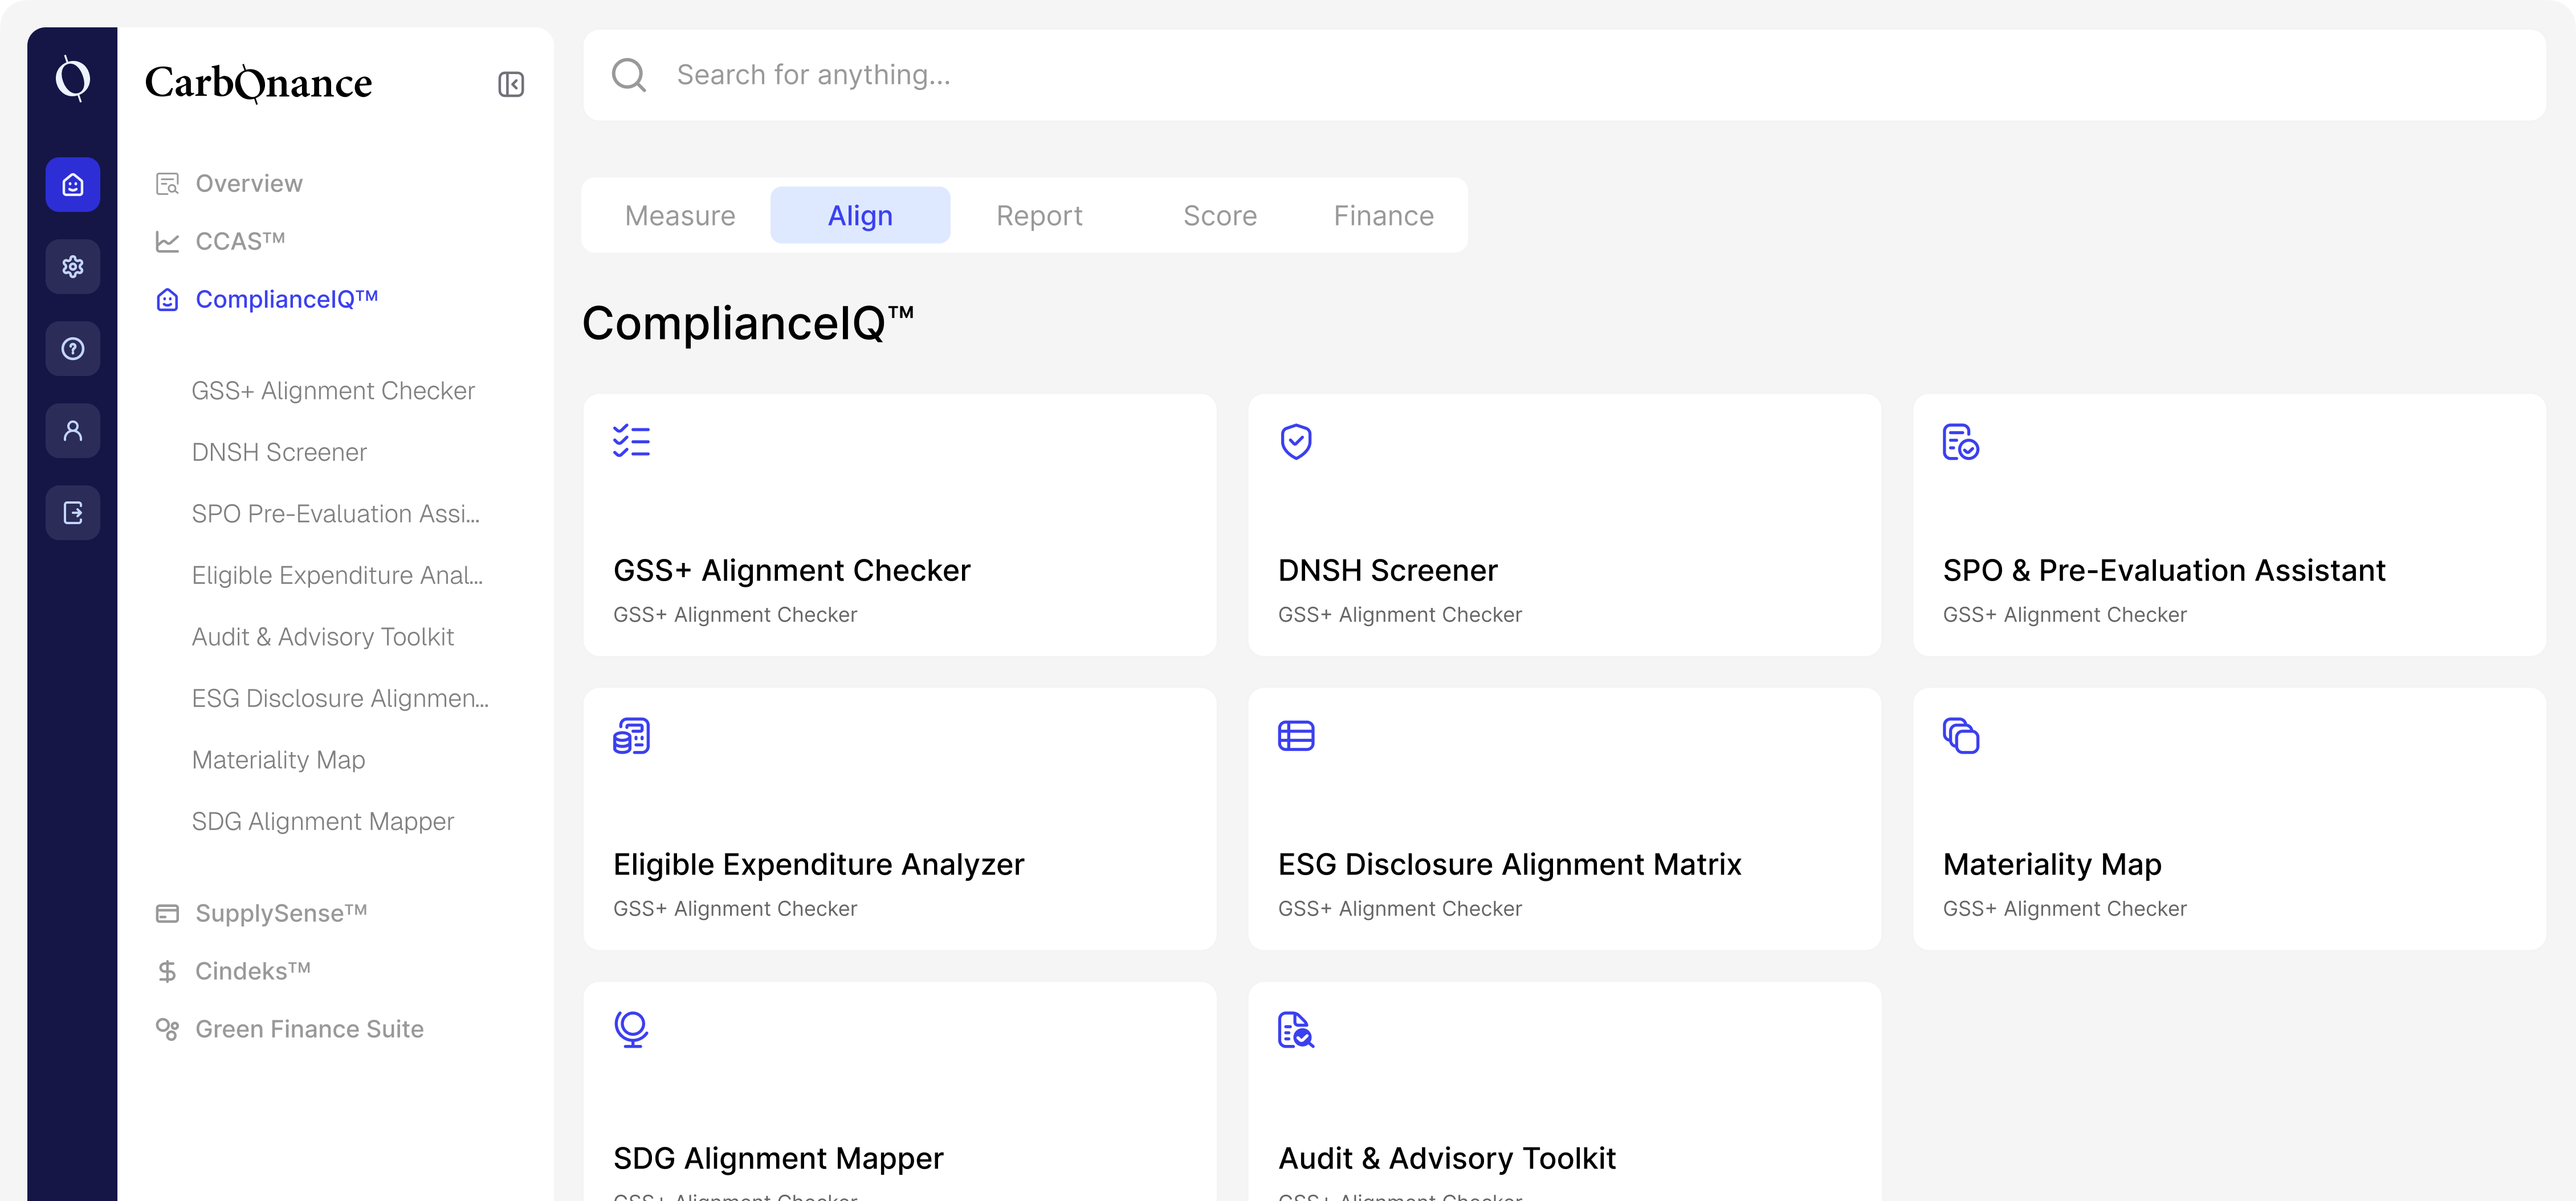2576x1201 pixels.
Task: Open the Measure section
Action: click(679, 214)
